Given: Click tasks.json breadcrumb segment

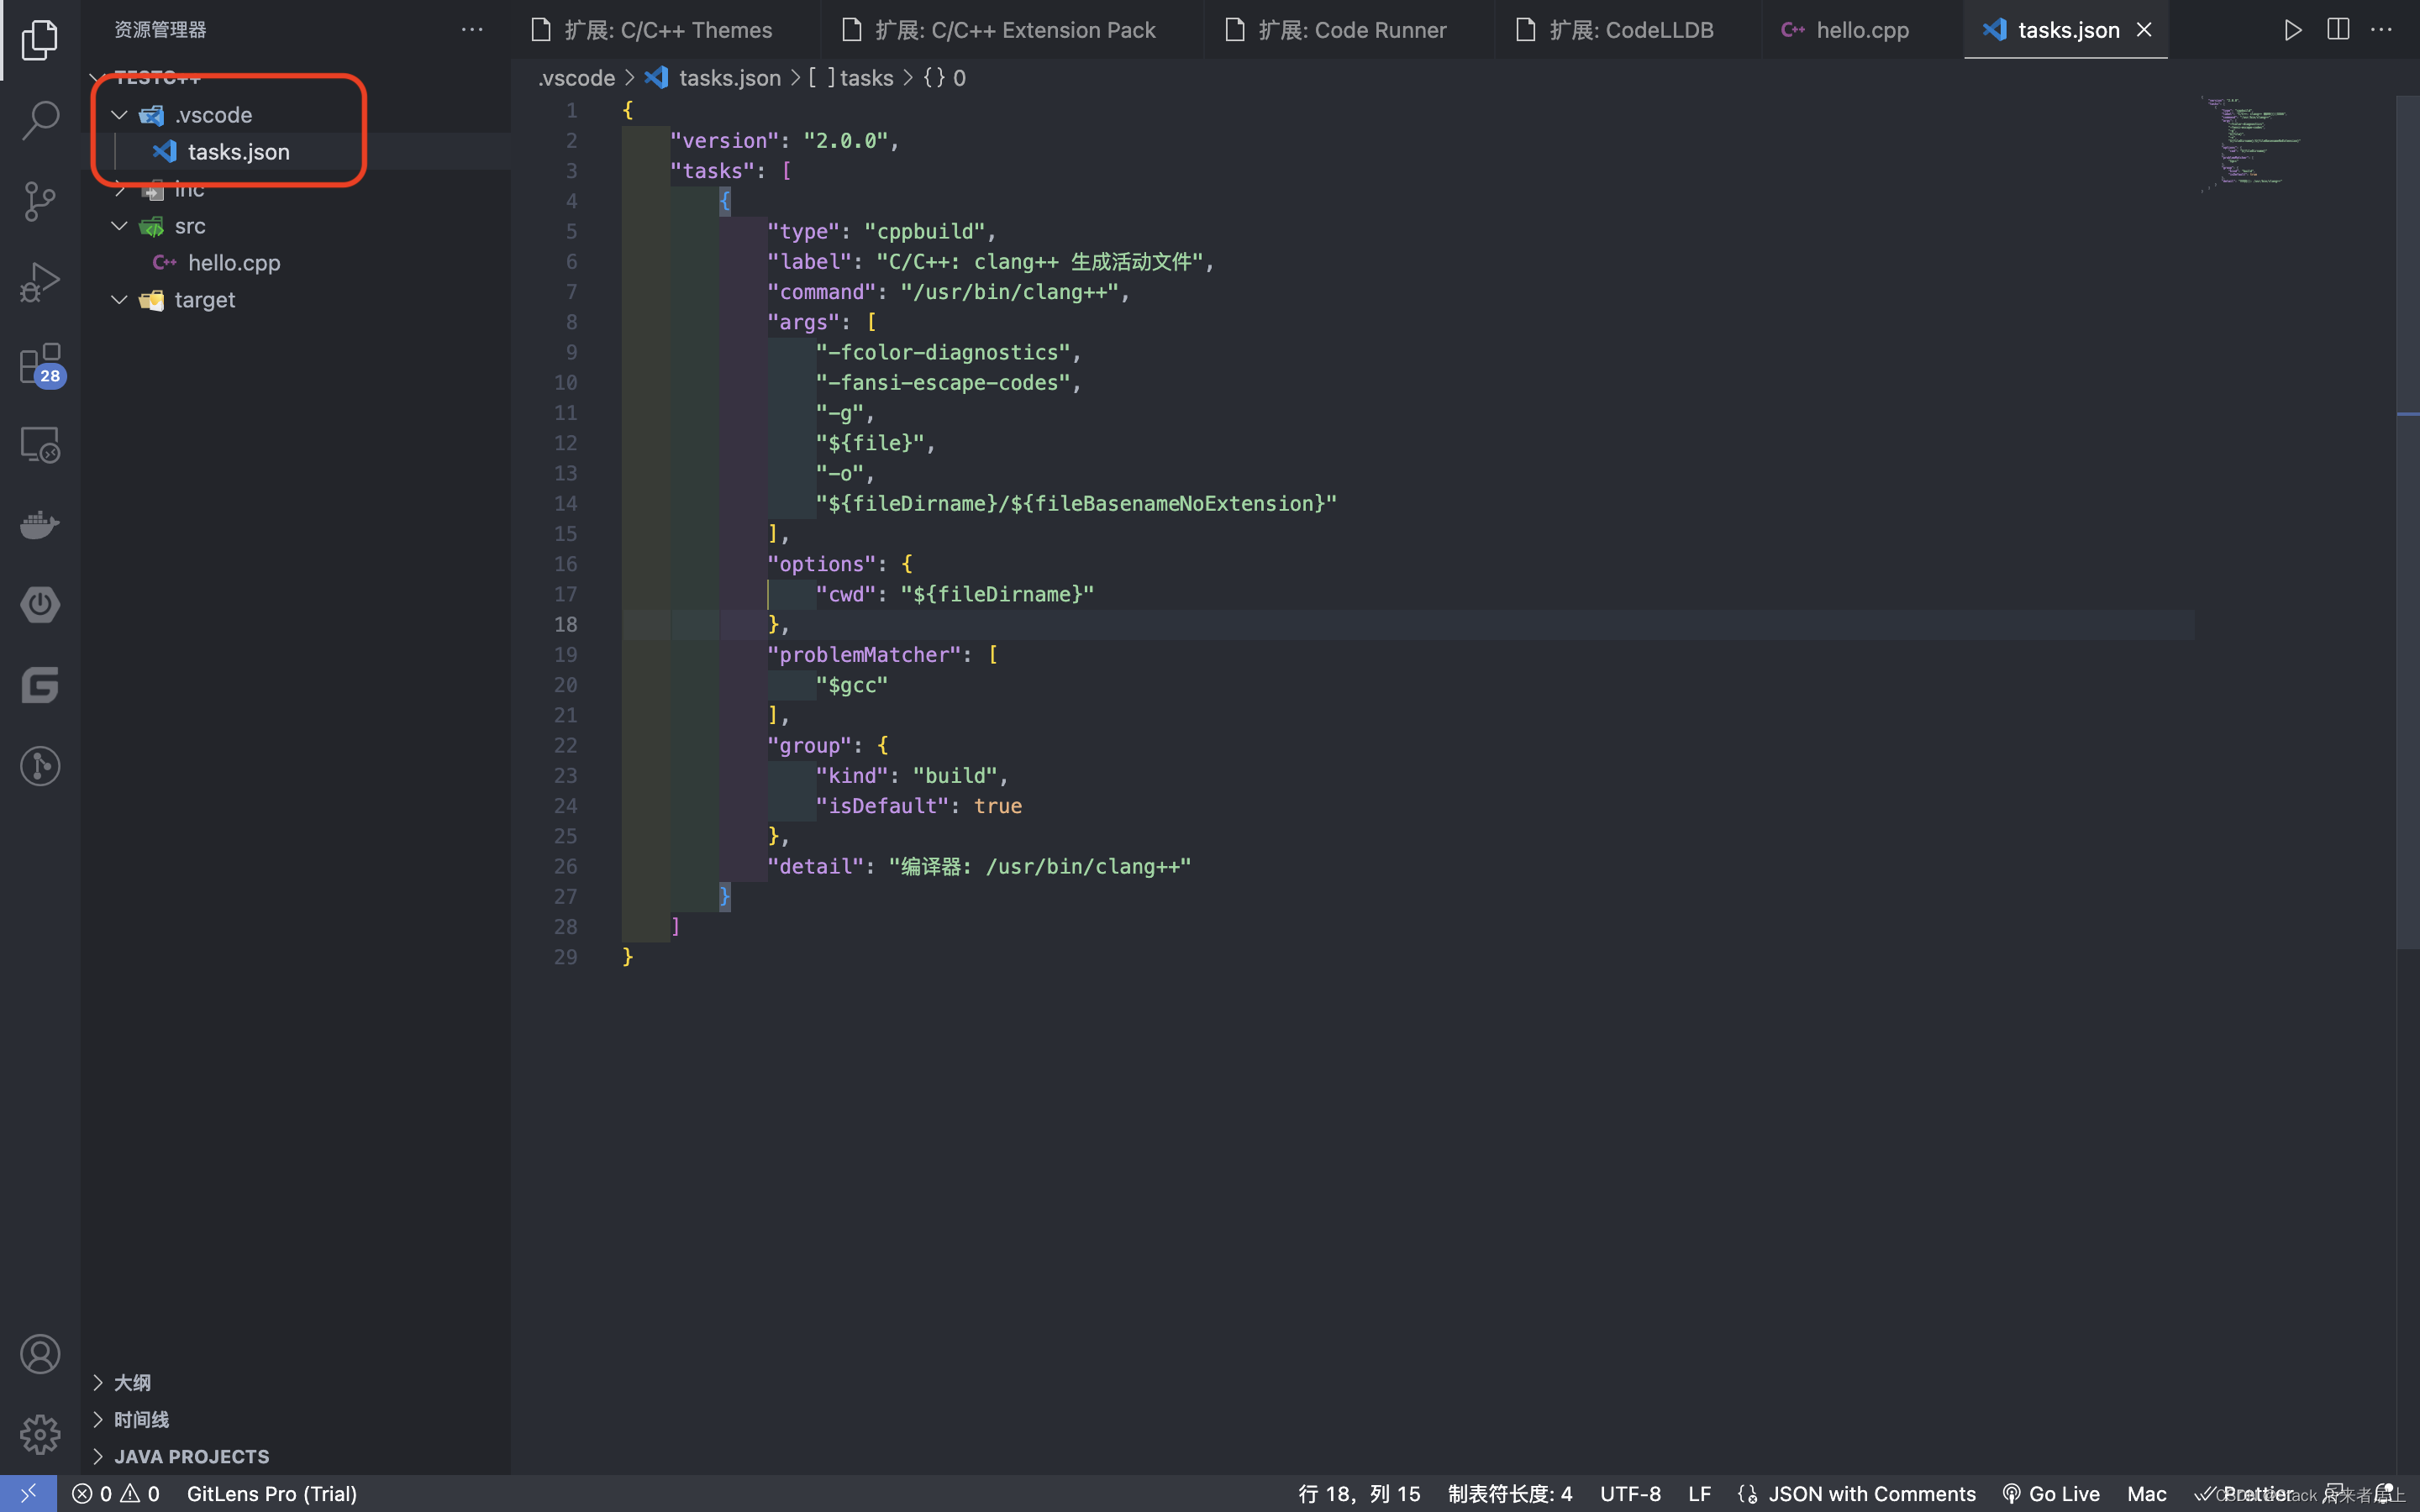Looking at the screenshot, I should tap(713, 78).
